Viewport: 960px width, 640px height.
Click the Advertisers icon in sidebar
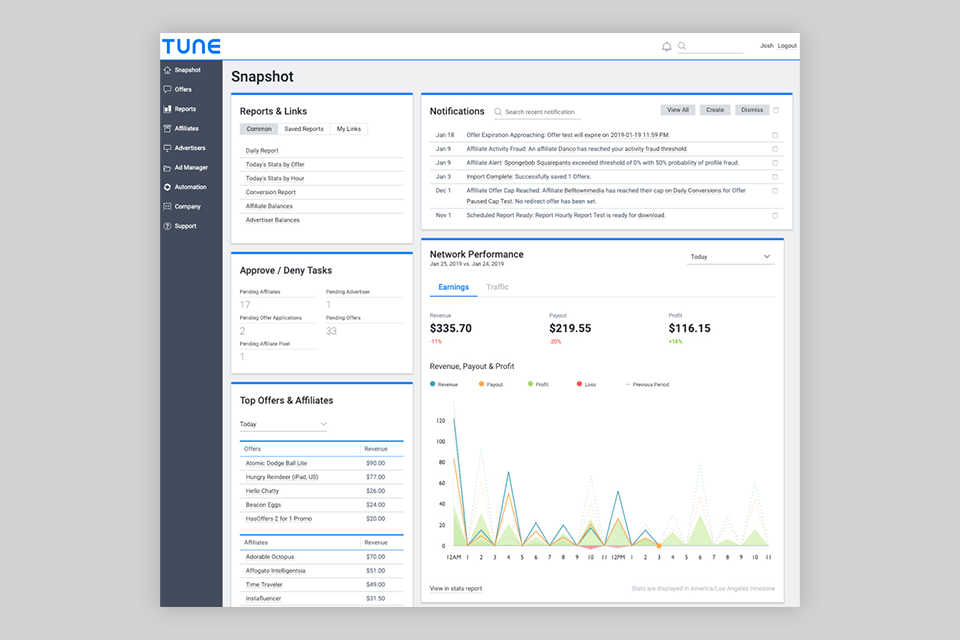pos(167,148)
